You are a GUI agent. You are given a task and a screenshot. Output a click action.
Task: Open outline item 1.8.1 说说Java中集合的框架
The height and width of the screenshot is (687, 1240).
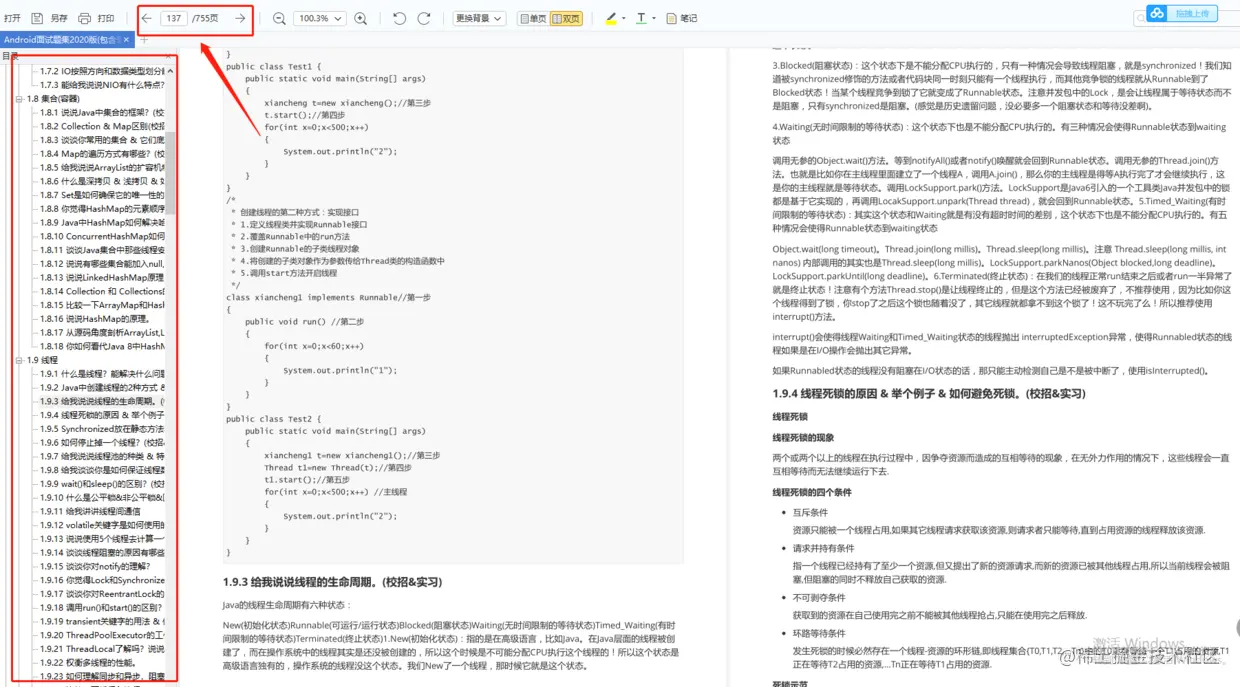102,113
